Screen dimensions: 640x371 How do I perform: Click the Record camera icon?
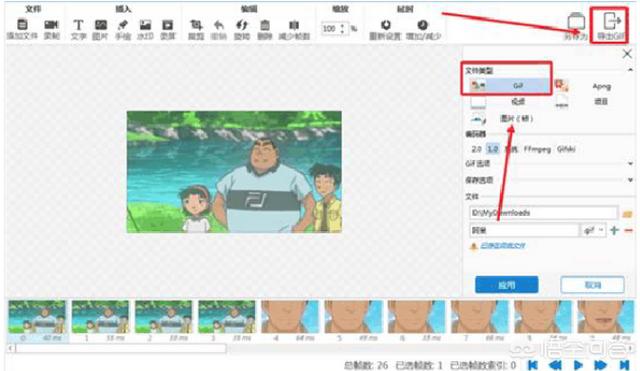(51, 25)
